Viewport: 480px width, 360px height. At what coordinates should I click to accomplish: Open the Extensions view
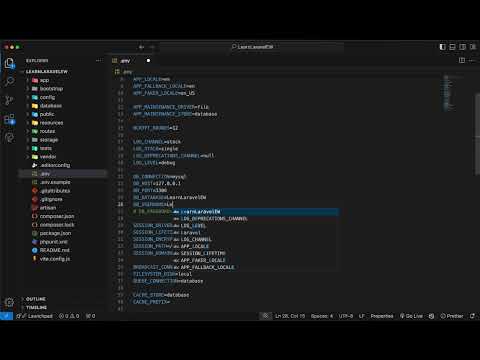tap(9, 119)
